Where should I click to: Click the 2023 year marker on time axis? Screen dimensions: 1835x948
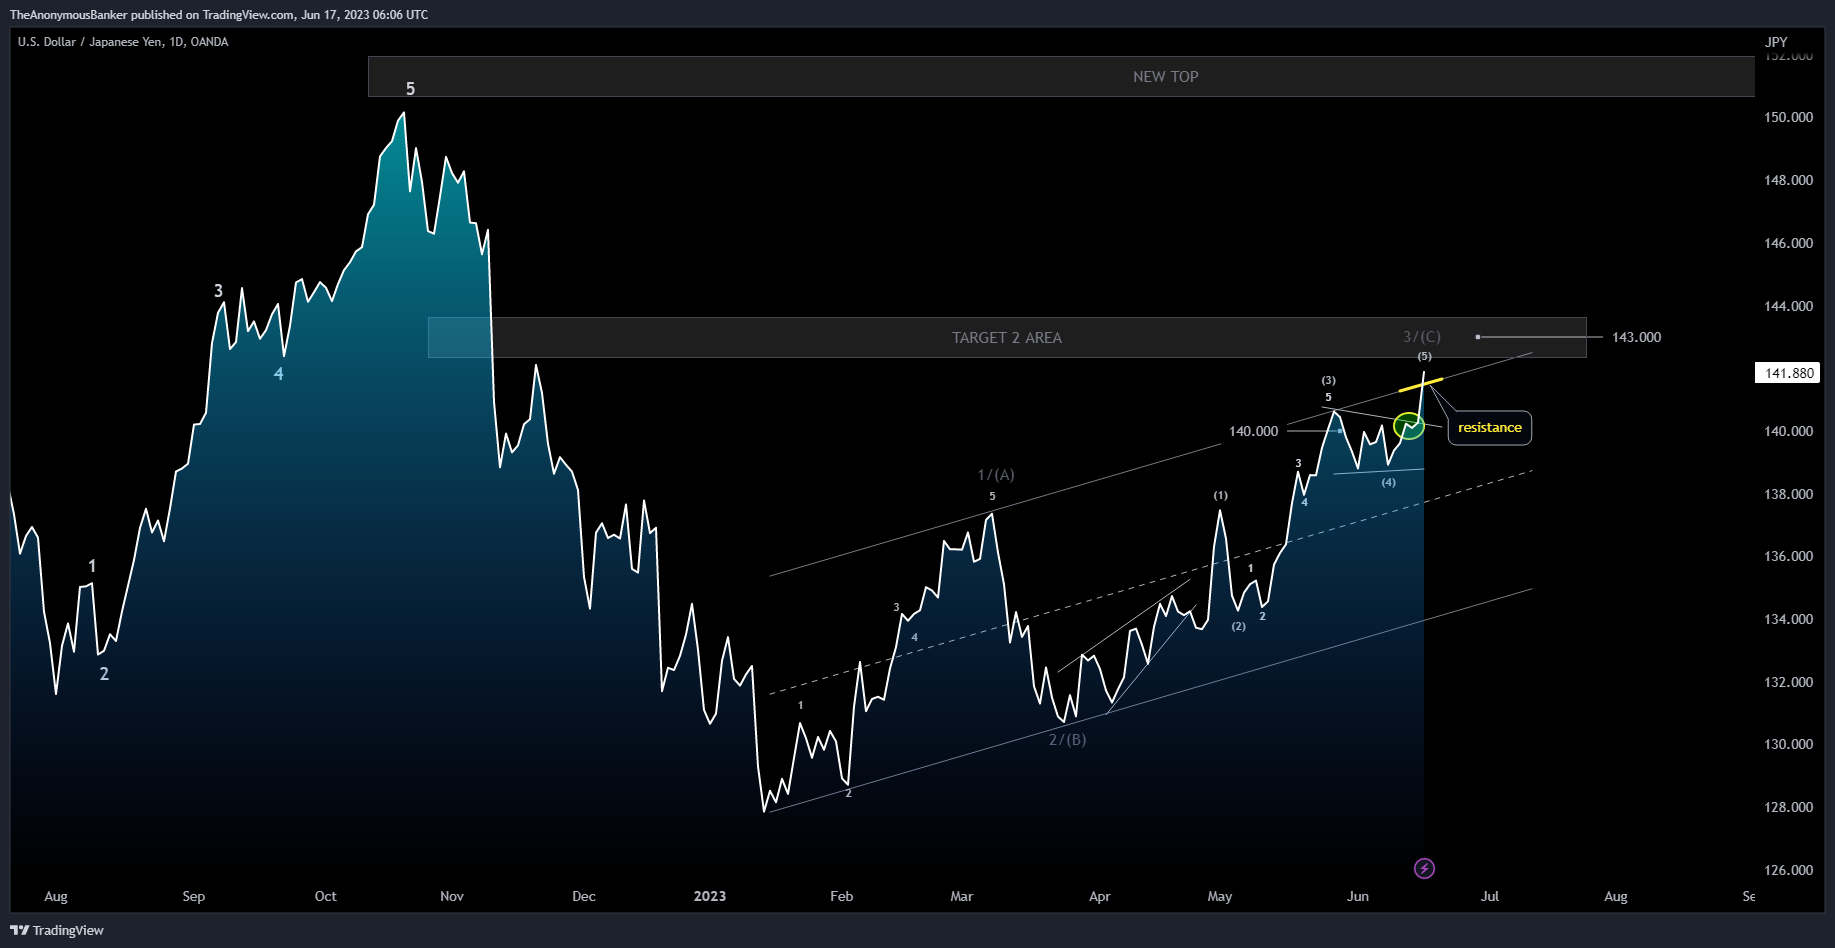[x=710, y=896]
